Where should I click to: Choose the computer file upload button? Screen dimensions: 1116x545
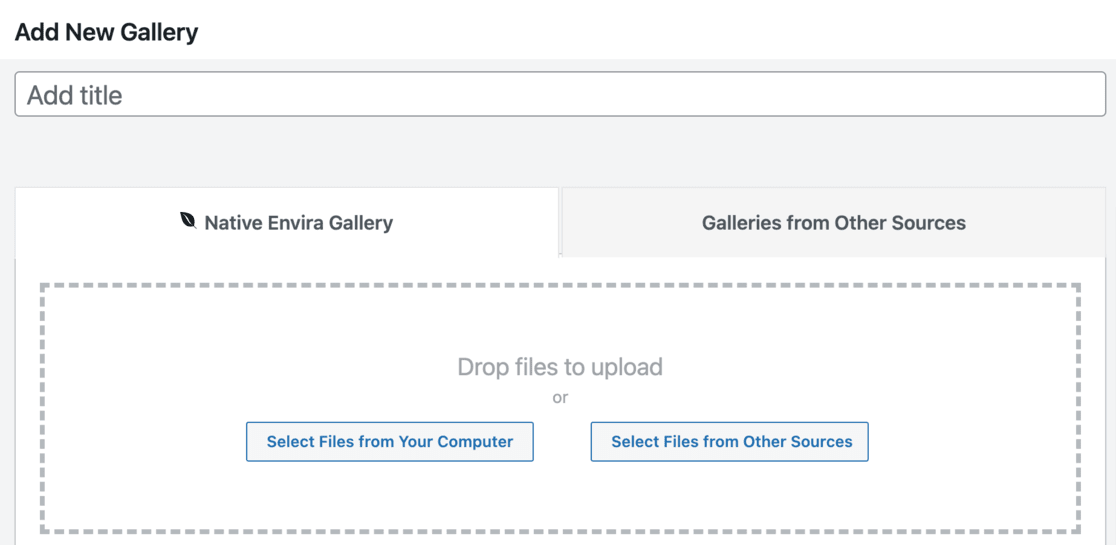click(x=390, y=441)
